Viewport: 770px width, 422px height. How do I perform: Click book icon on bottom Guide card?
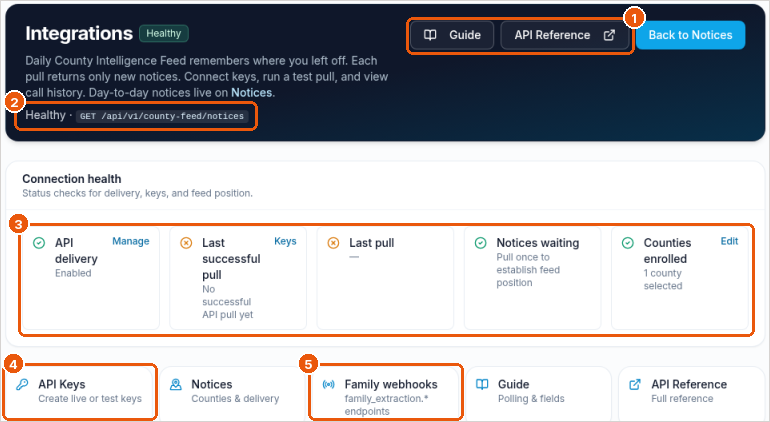[x=482, y=384]
